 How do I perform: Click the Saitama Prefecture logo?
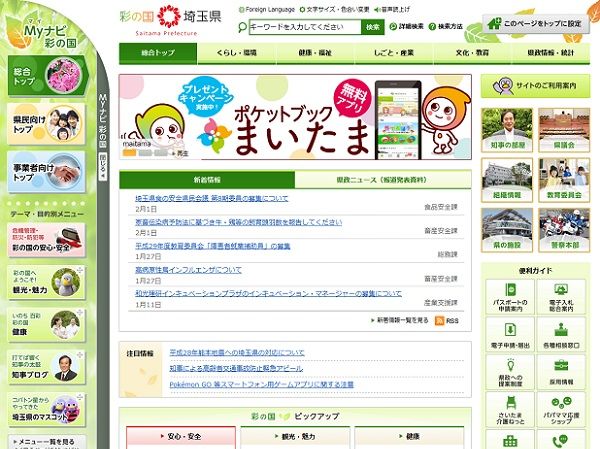click(170, 20)
